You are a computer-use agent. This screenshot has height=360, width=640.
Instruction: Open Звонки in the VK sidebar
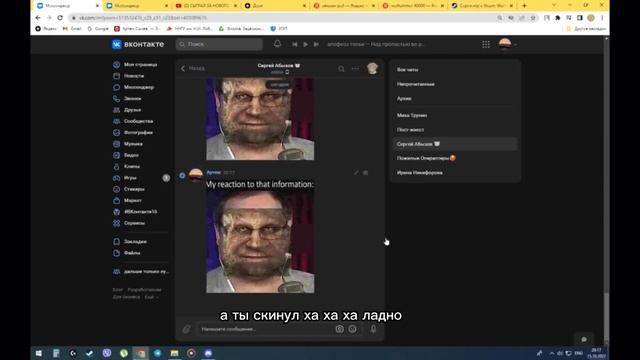click(132, 98)
